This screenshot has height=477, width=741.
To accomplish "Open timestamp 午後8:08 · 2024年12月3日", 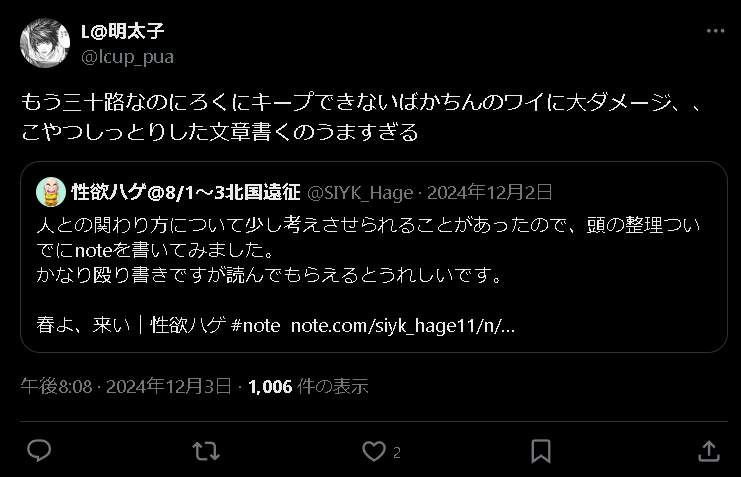I will [x=126, y=386].
